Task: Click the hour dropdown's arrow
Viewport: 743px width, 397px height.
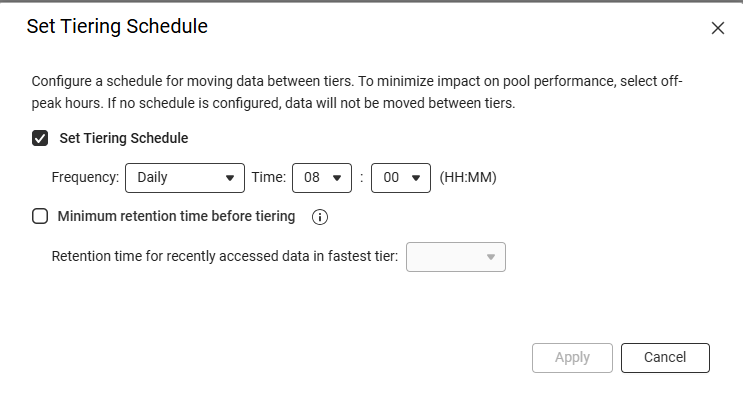Action: [337, 178]
